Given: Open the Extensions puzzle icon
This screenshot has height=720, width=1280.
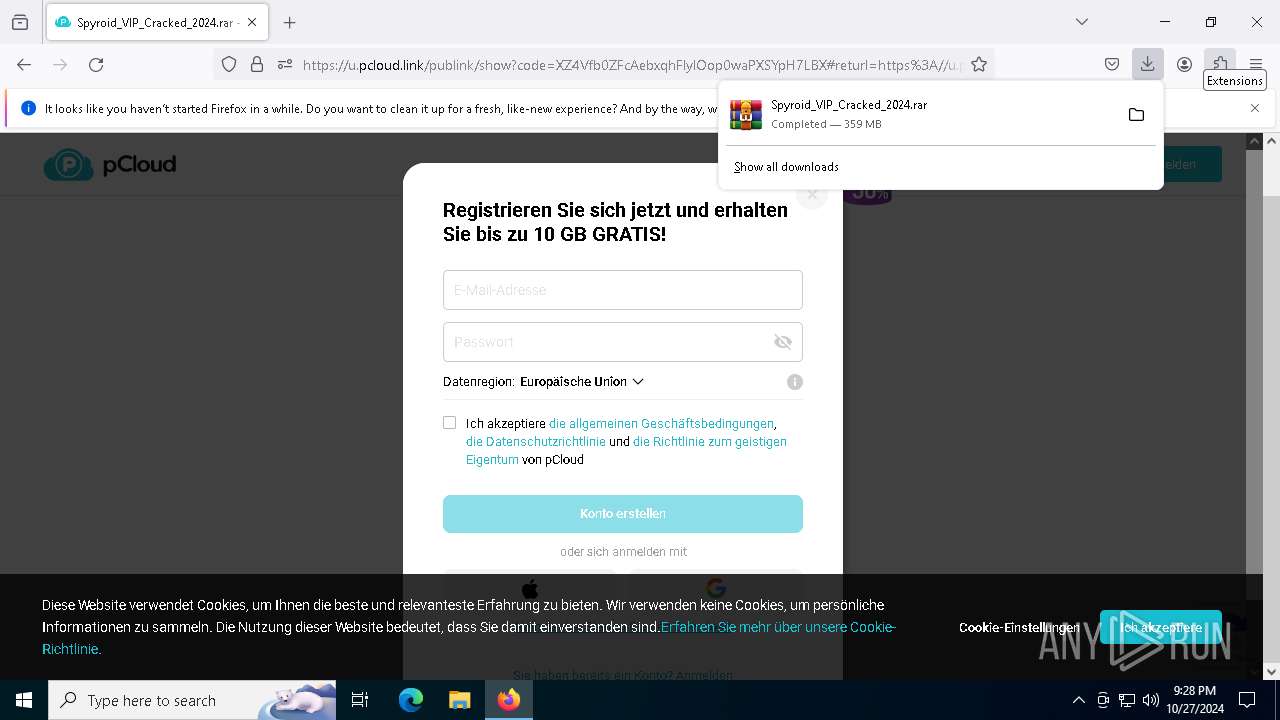Looking at the screenshot, I should tap(1220, 62).
